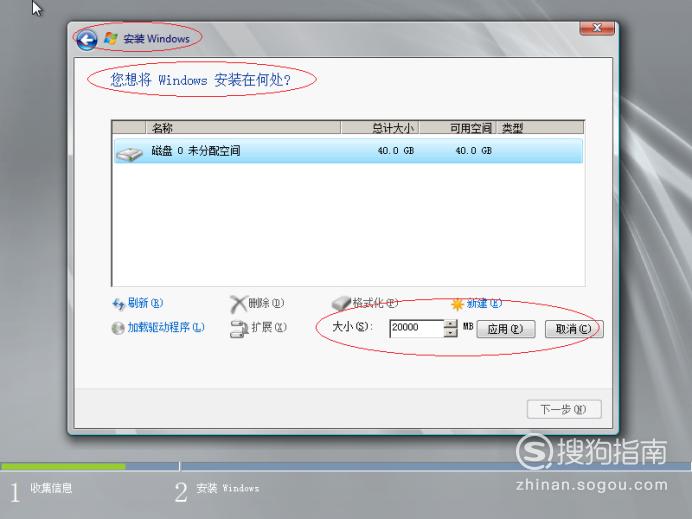Cancel partition creation with 取消
This screenshot has width=692, height=519.
click(x=574, y=329)
